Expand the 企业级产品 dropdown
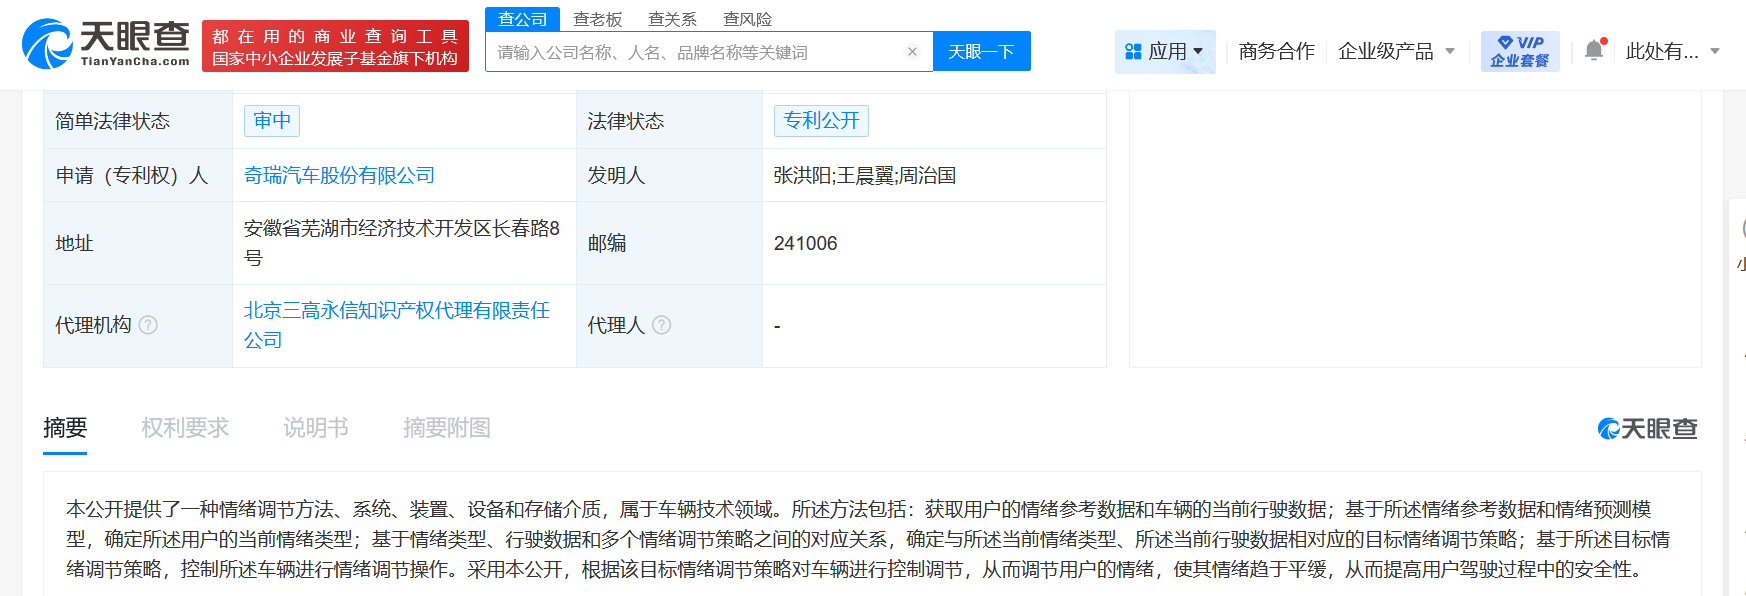The height and width of the screenshot is (596, 1746). click(x=1450, y=51)
